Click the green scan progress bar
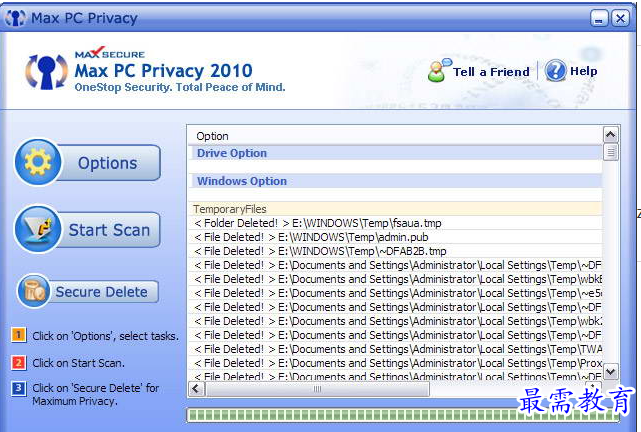Screen dimensions: 641x432 (x=403, y=415)
